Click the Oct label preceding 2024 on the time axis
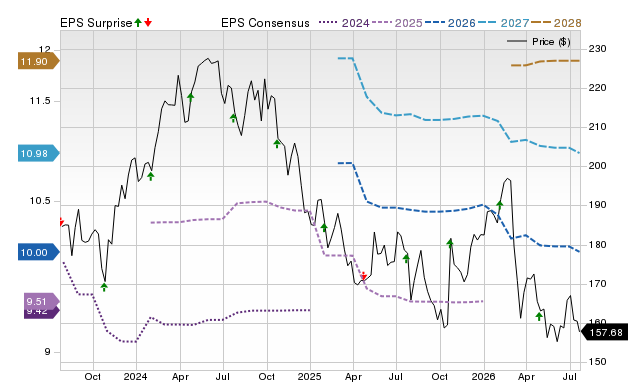Image resolution: width=640 pixels, height=382 pixels. 93,376
